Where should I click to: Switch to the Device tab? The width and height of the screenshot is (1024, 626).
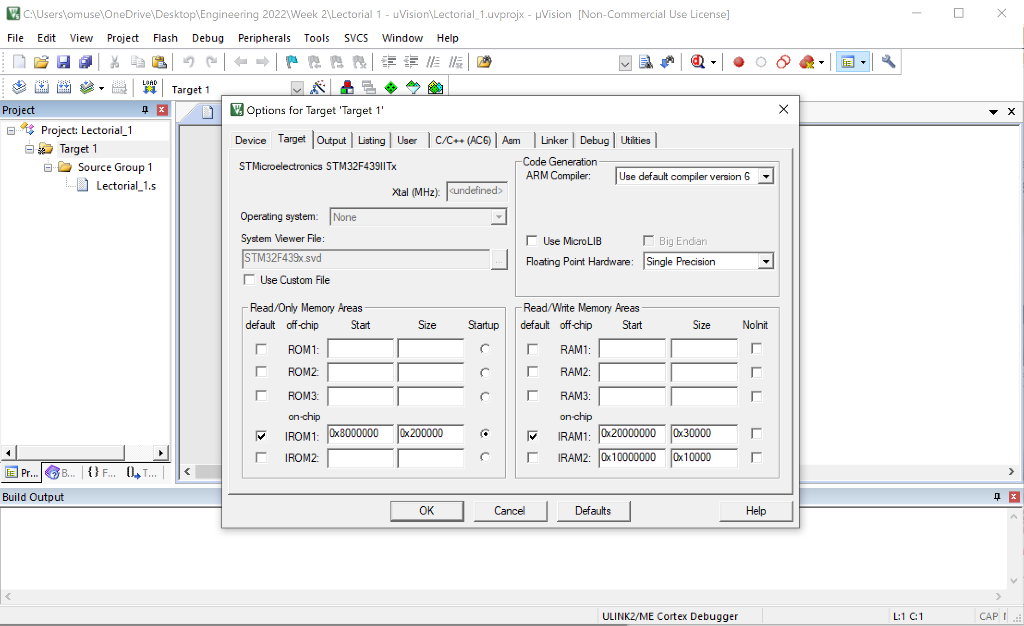(x=251, y=140)
